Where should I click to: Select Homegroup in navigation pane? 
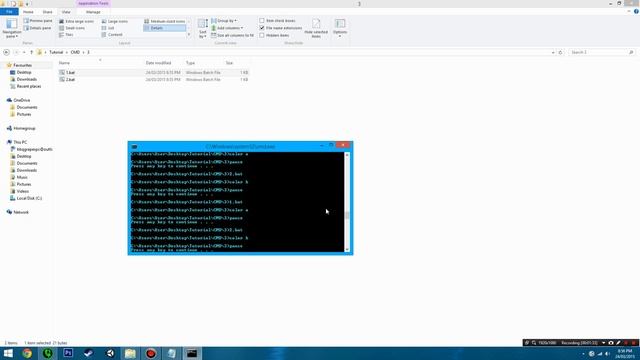click(x=24, y=128)
